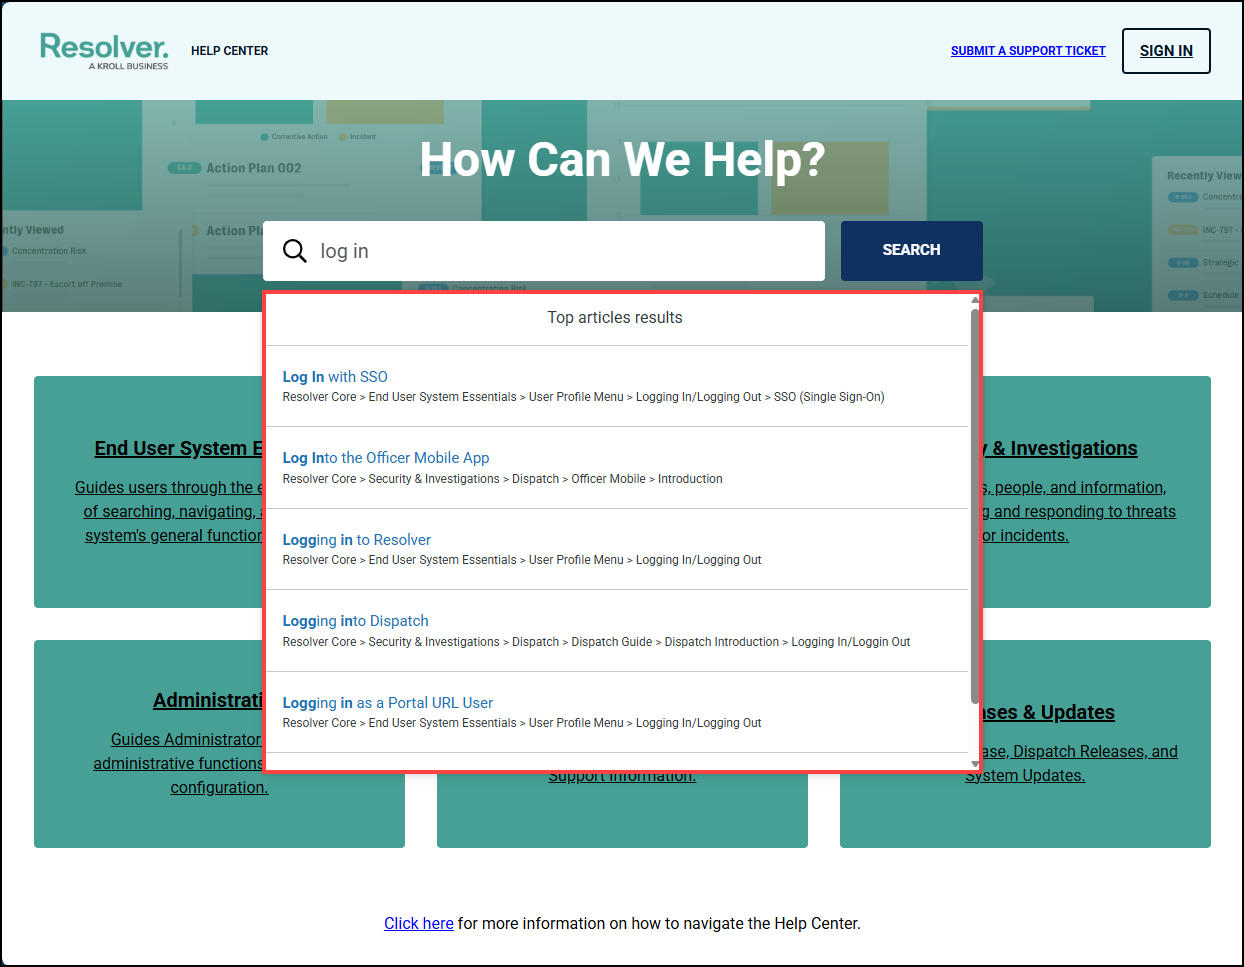This screenshot has height=967, width=1244.
Task: Click the magnifying glass search icon
Action: pos(295,251)
